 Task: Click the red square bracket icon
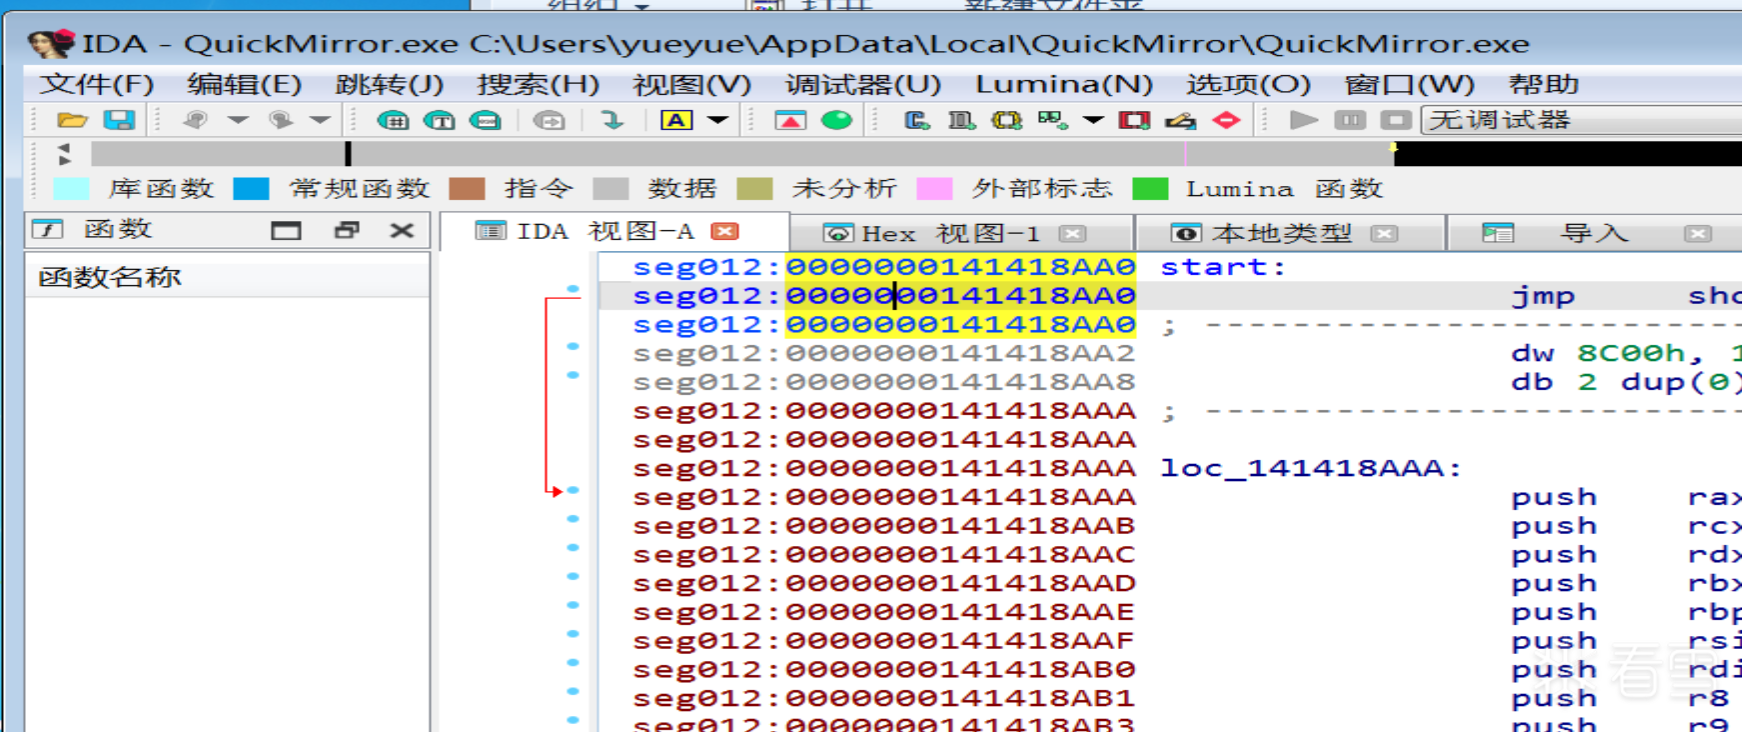click(1134, 121)
